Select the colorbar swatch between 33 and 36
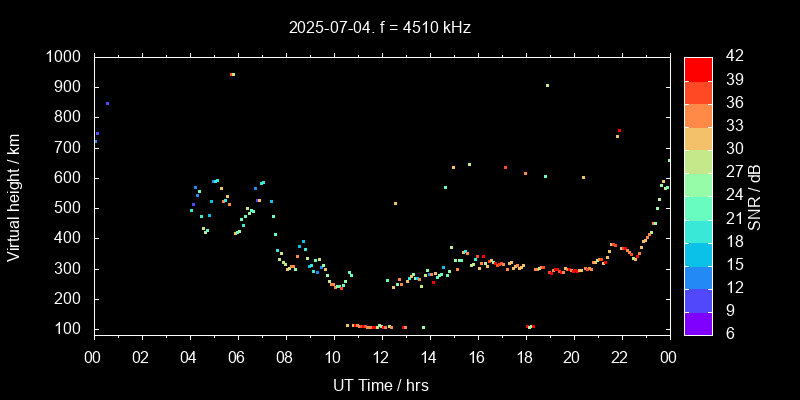This screenshot has width=800, height=400. [698, 114]
